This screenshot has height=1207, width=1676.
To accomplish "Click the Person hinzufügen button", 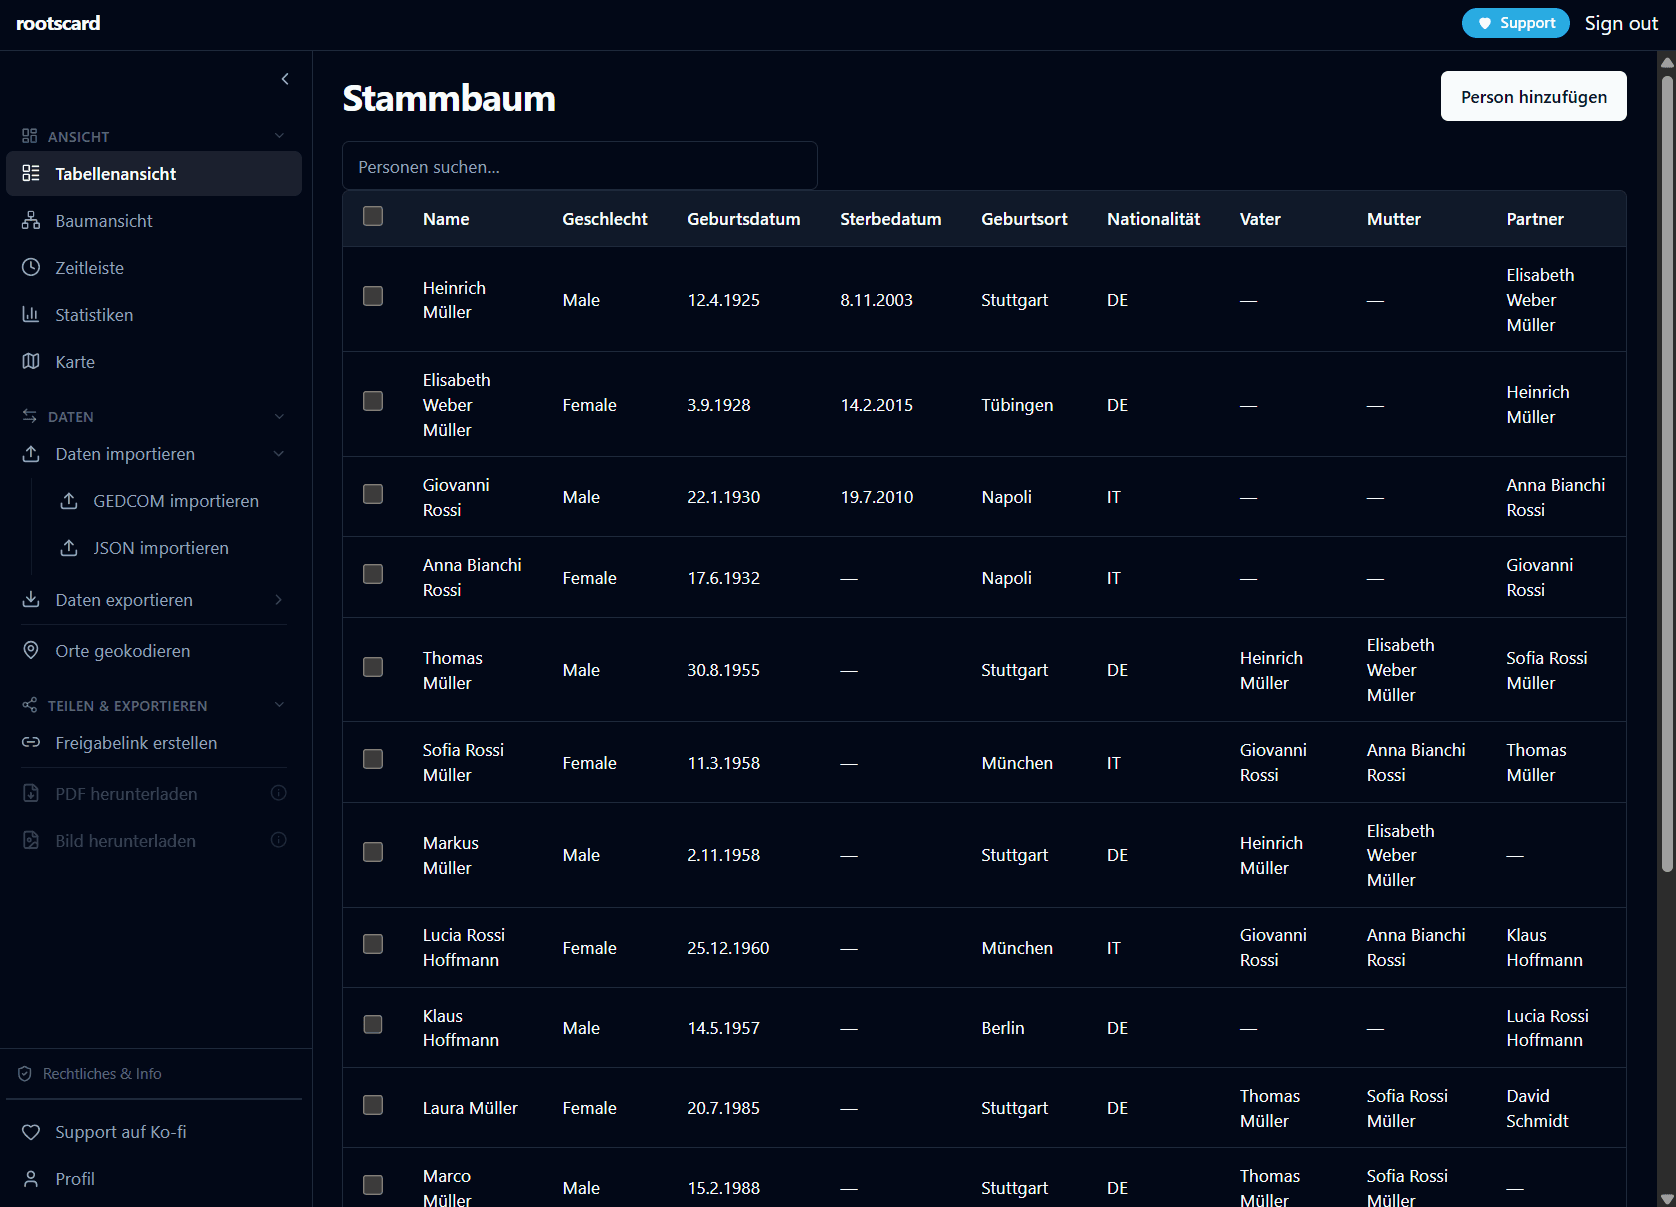I will pyautogui.click(x=1533, y=97).
